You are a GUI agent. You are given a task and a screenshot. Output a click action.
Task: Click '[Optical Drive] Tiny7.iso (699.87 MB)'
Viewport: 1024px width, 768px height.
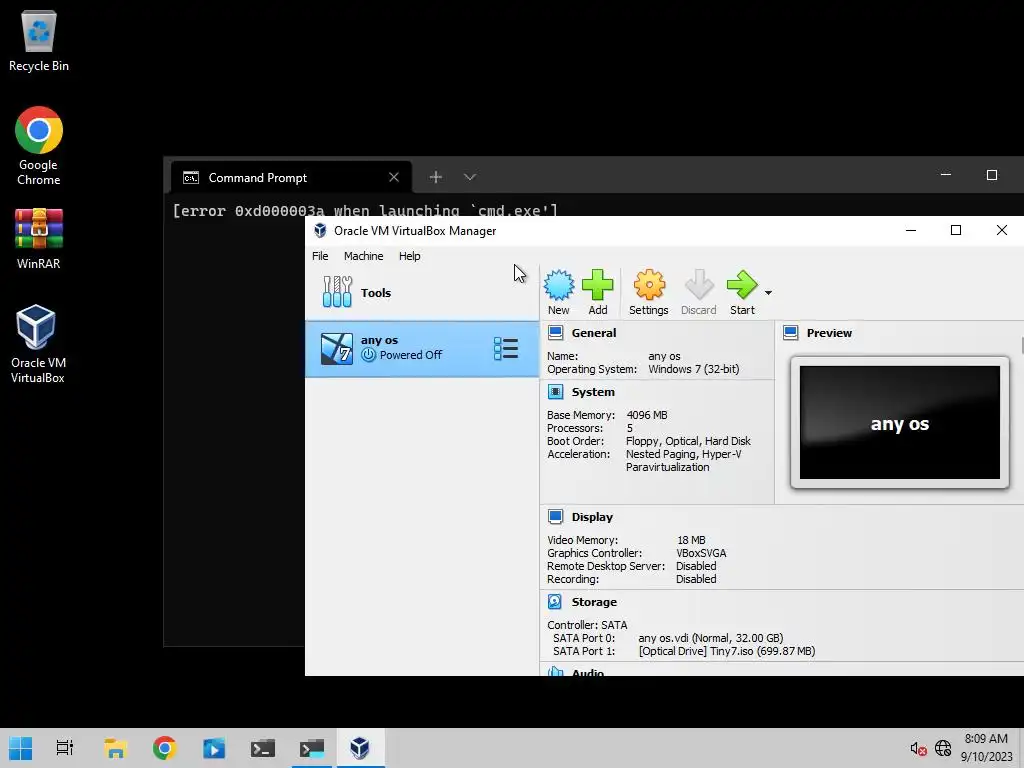coord(727,651)
